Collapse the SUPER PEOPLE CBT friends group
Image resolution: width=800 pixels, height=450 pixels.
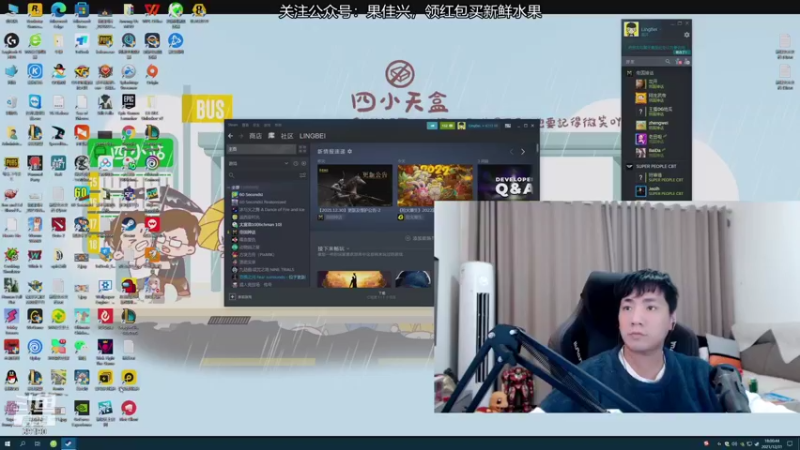[x=629, y=166]
